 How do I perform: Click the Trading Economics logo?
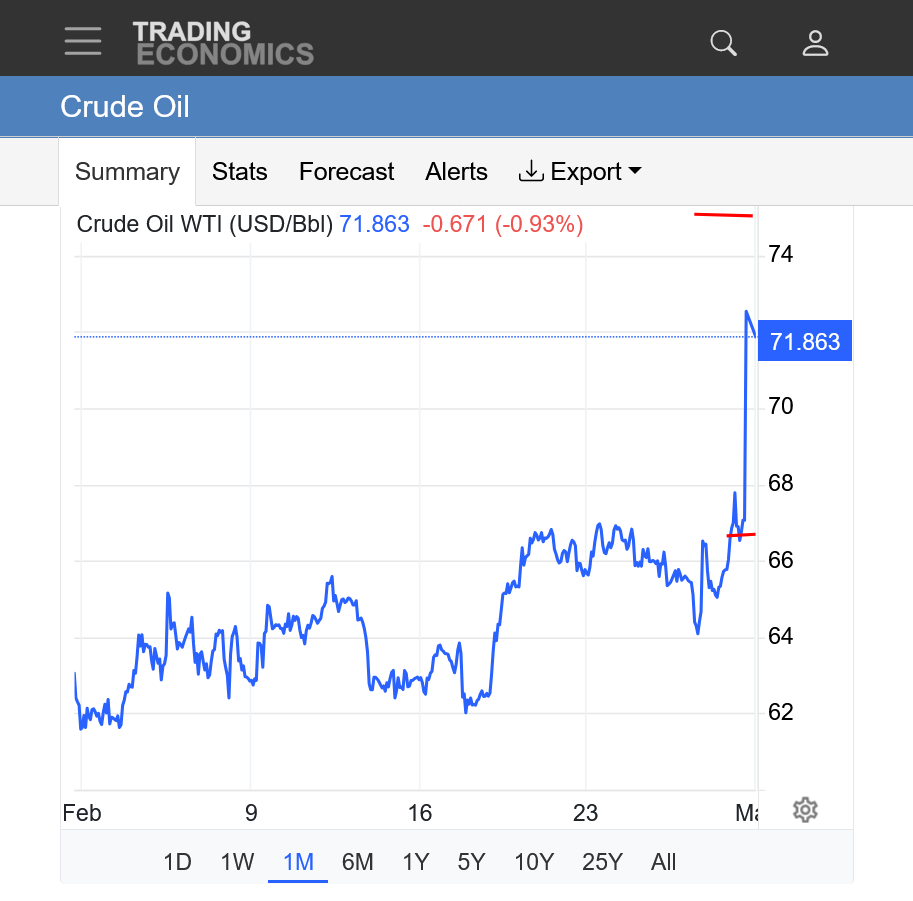point(223,43)
